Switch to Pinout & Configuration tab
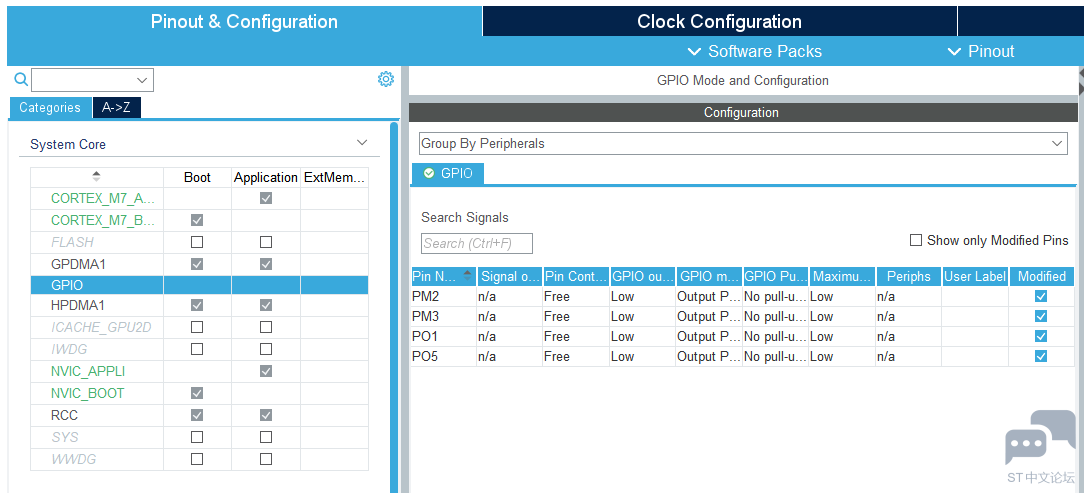This screenshot has height=493, width=1084. coord(244,21)
